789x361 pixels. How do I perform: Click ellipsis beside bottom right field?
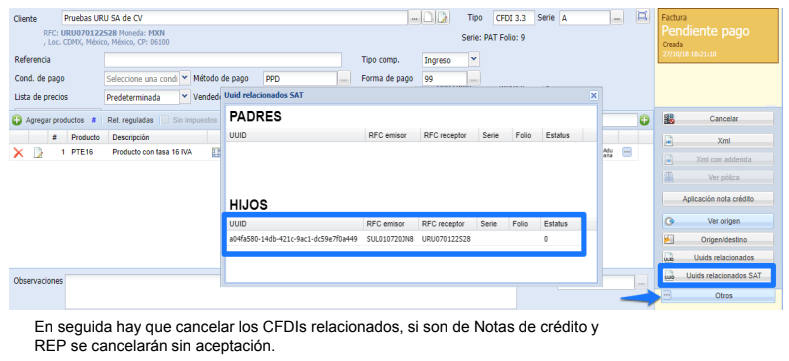click(x=642, y=282)
